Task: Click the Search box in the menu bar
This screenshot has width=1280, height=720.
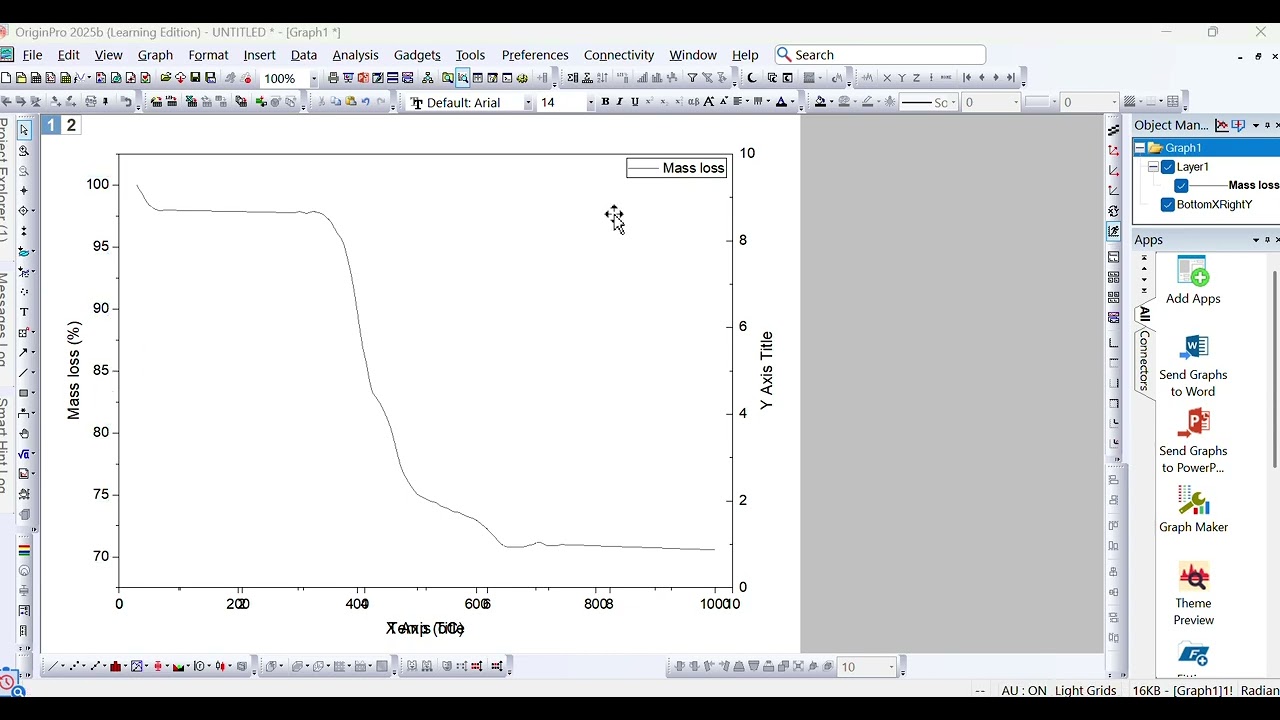Action: click(880, 55)
